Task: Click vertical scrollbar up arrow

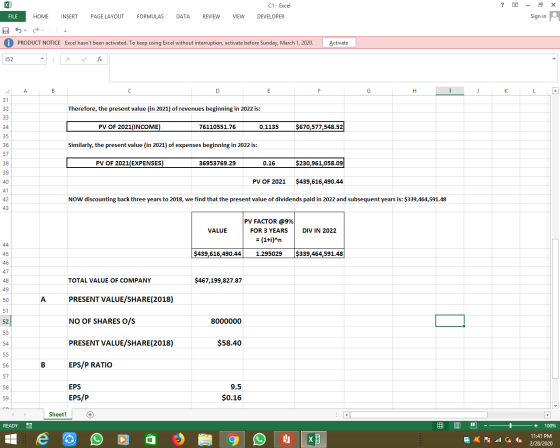Action: pyautogui.click(x=555, y=91)
